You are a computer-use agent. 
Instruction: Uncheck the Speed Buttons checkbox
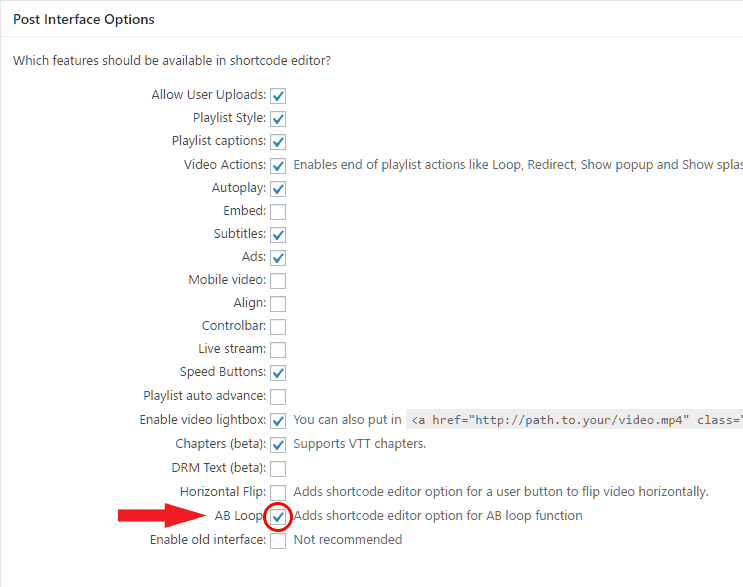(278, 373)
